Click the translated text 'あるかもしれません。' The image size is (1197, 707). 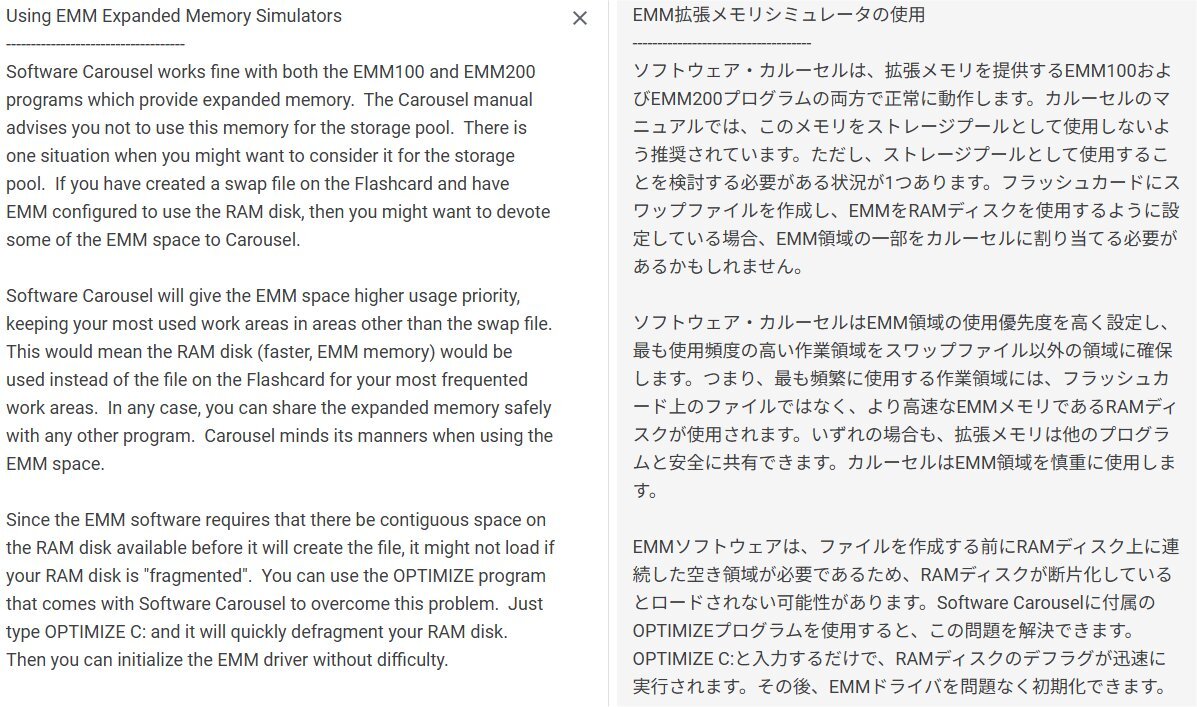click(718, 267)
